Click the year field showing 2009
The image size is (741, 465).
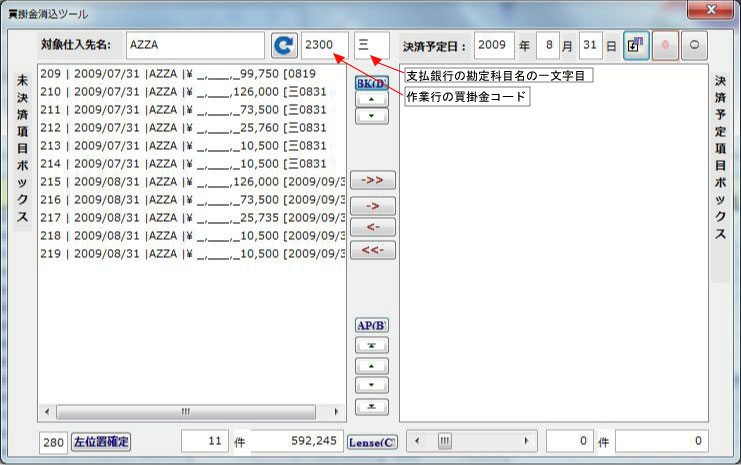coord(494,45)
